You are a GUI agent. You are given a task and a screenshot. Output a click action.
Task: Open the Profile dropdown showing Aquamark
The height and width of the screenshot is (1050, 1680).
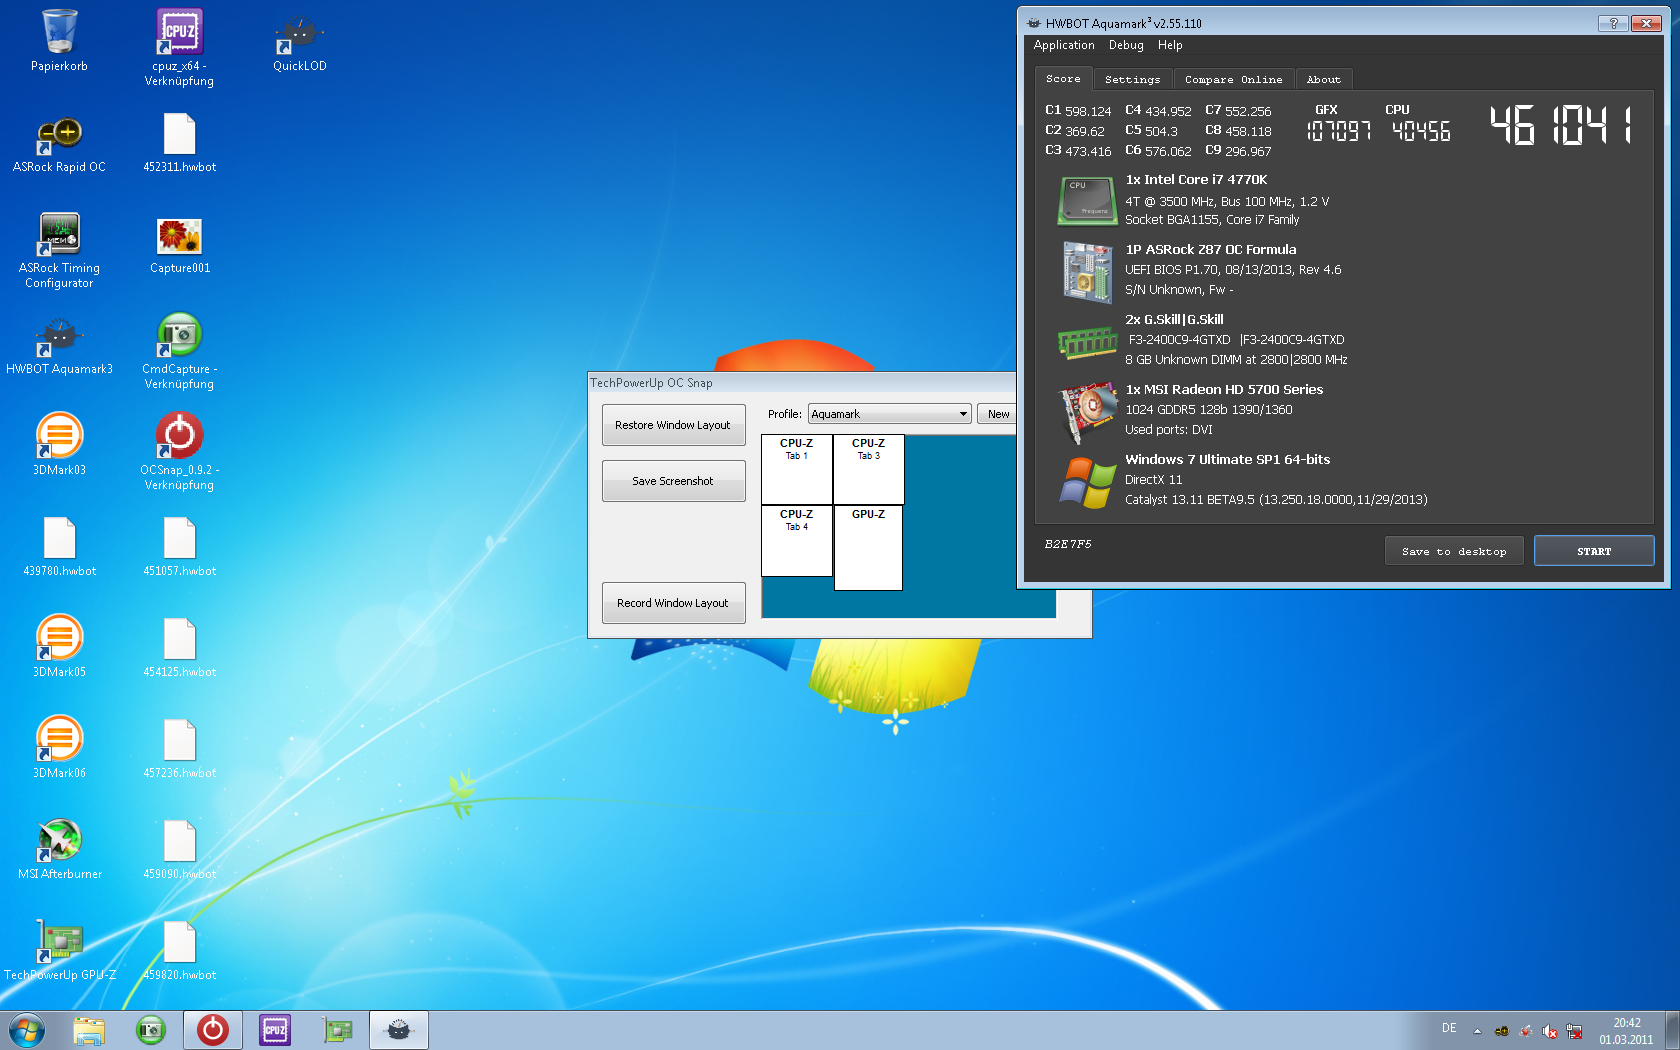pyautogui.click(x=889, y=414)
